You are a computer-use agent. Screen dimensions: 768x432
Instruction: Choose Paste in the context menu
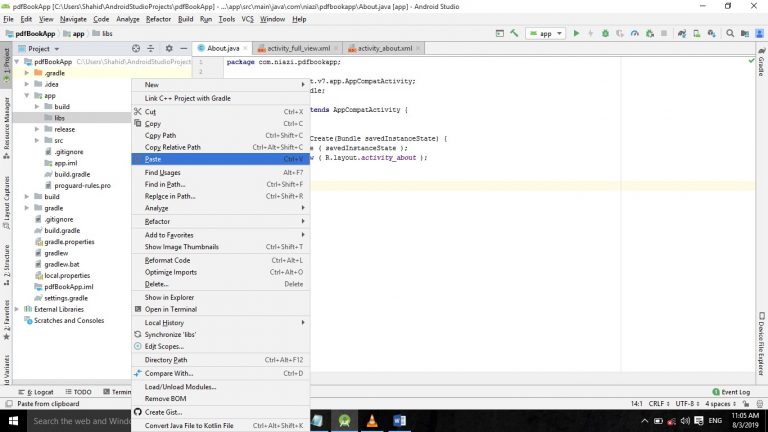(220, 159)
